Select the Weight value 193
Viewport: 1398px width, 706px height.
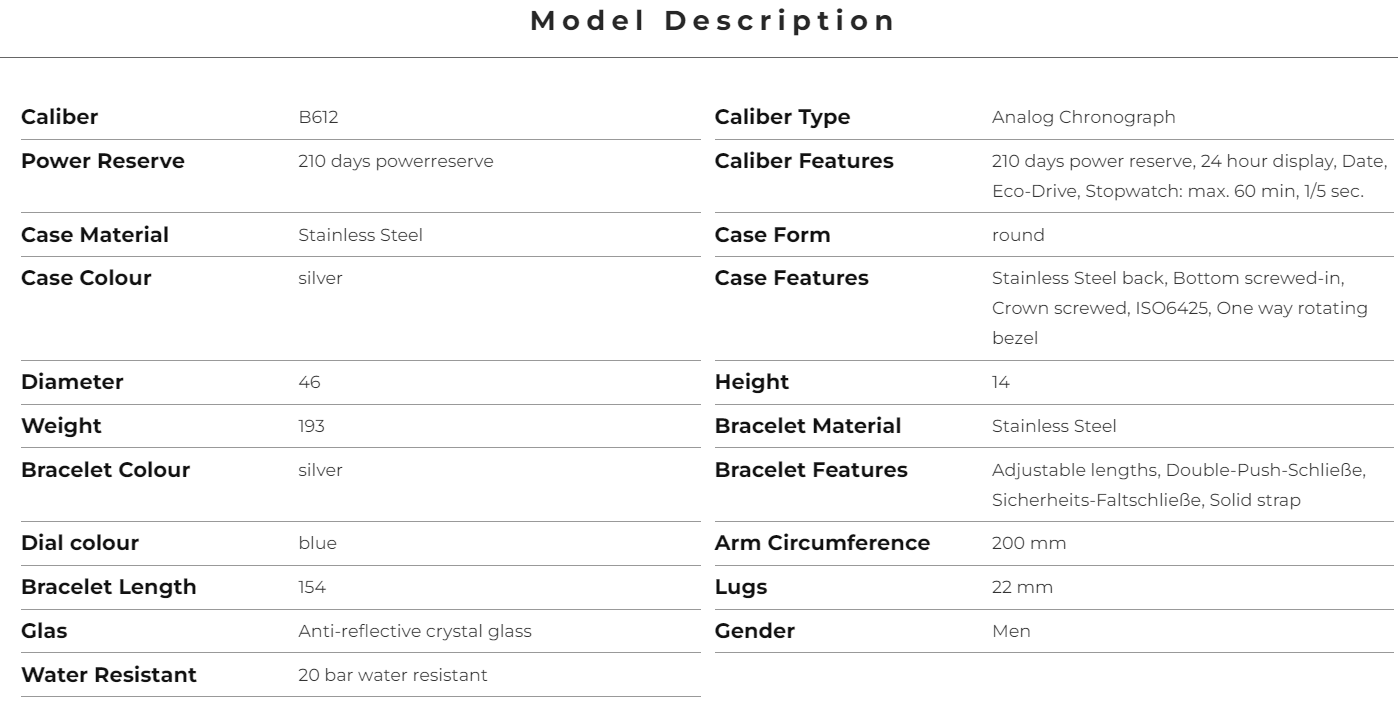click(311, 426)
